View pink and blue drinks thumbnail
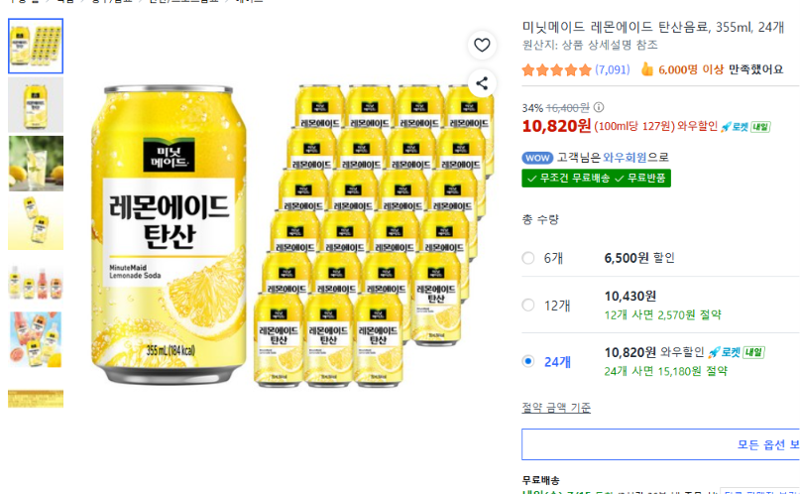The image size is (800, 494). (36, 339)
